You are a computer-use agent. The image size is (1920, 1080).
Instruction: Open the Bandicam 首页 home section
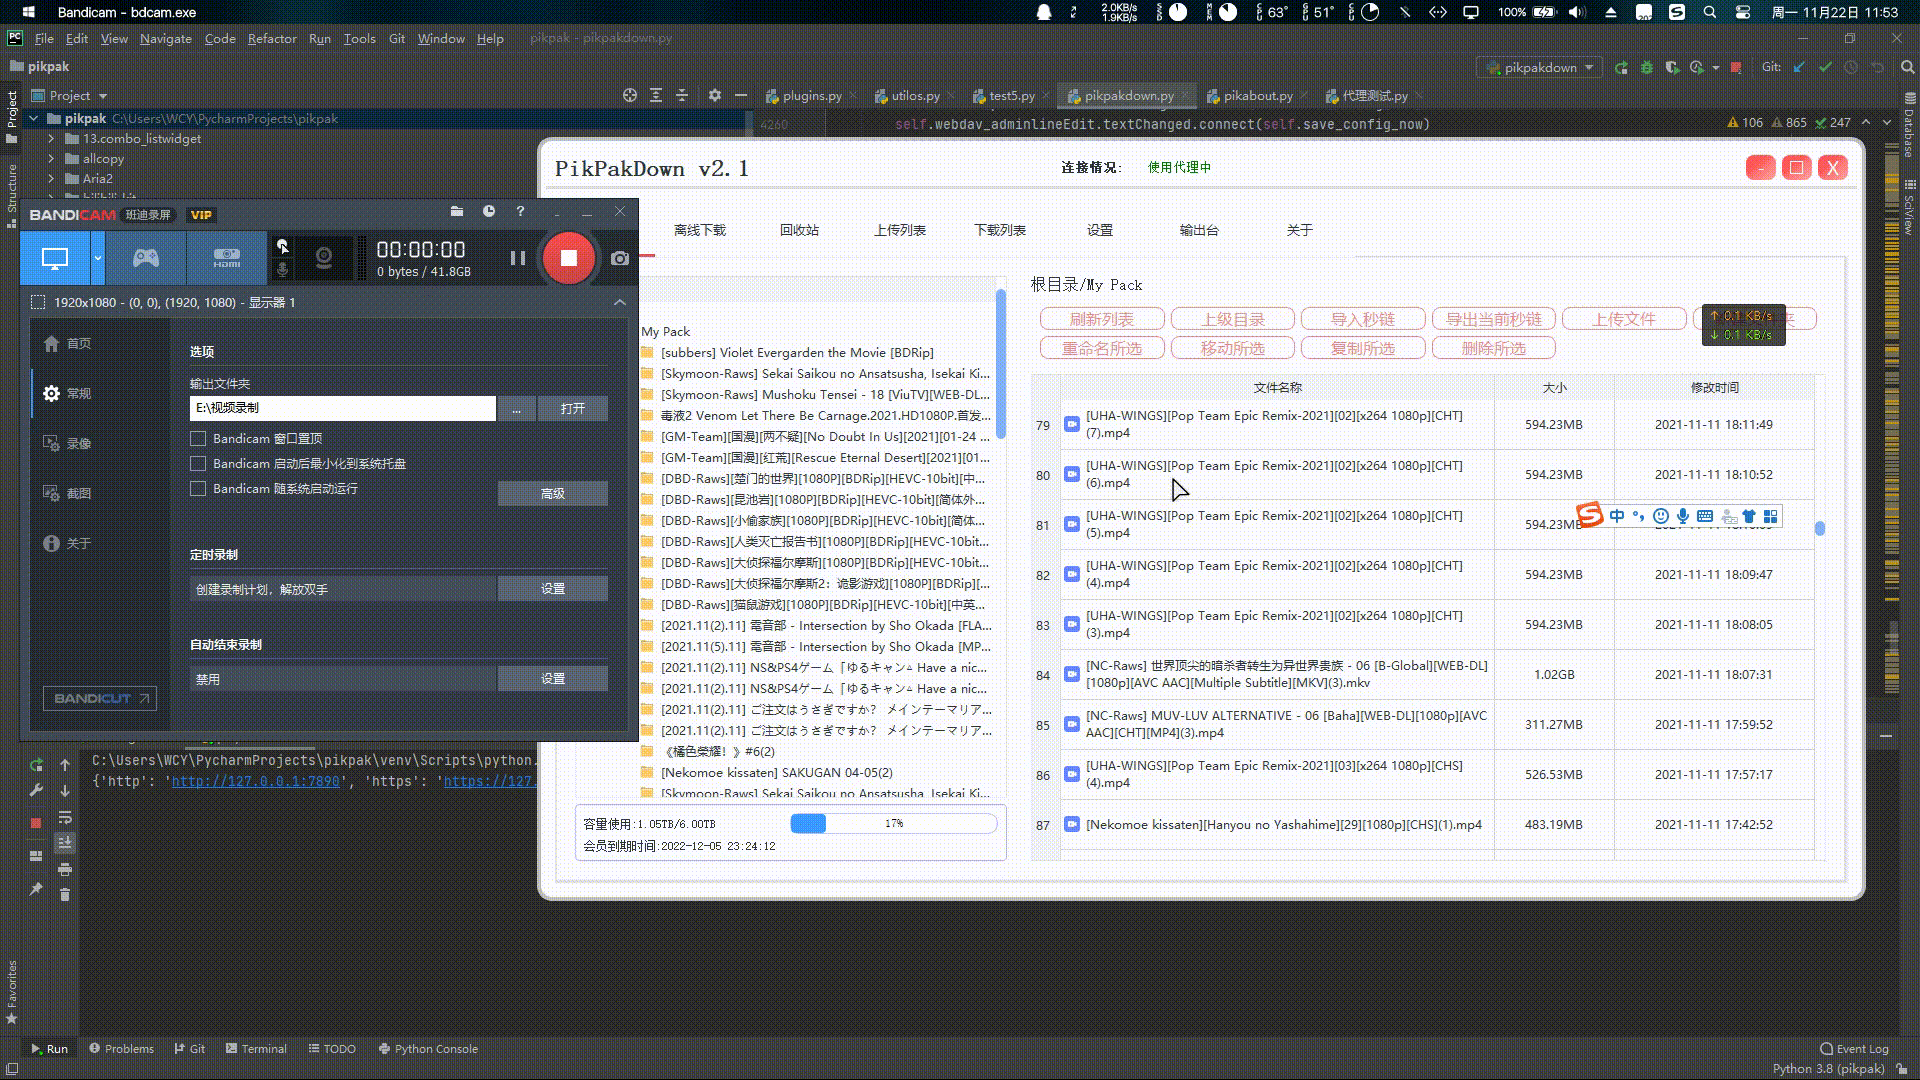[x=67, y=343]
